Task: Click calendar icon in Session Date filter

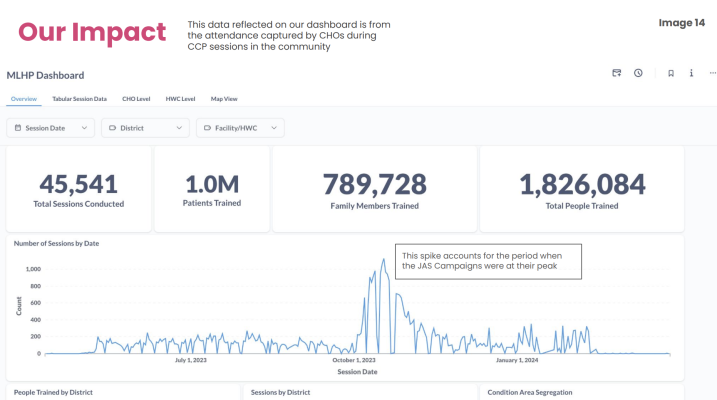Action: click(17, 128)
